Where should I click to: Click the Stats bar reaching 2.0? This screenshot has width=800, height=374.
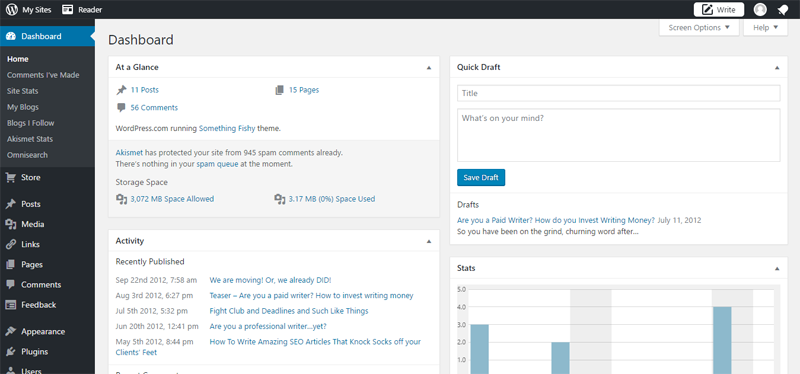pos(560,358)
